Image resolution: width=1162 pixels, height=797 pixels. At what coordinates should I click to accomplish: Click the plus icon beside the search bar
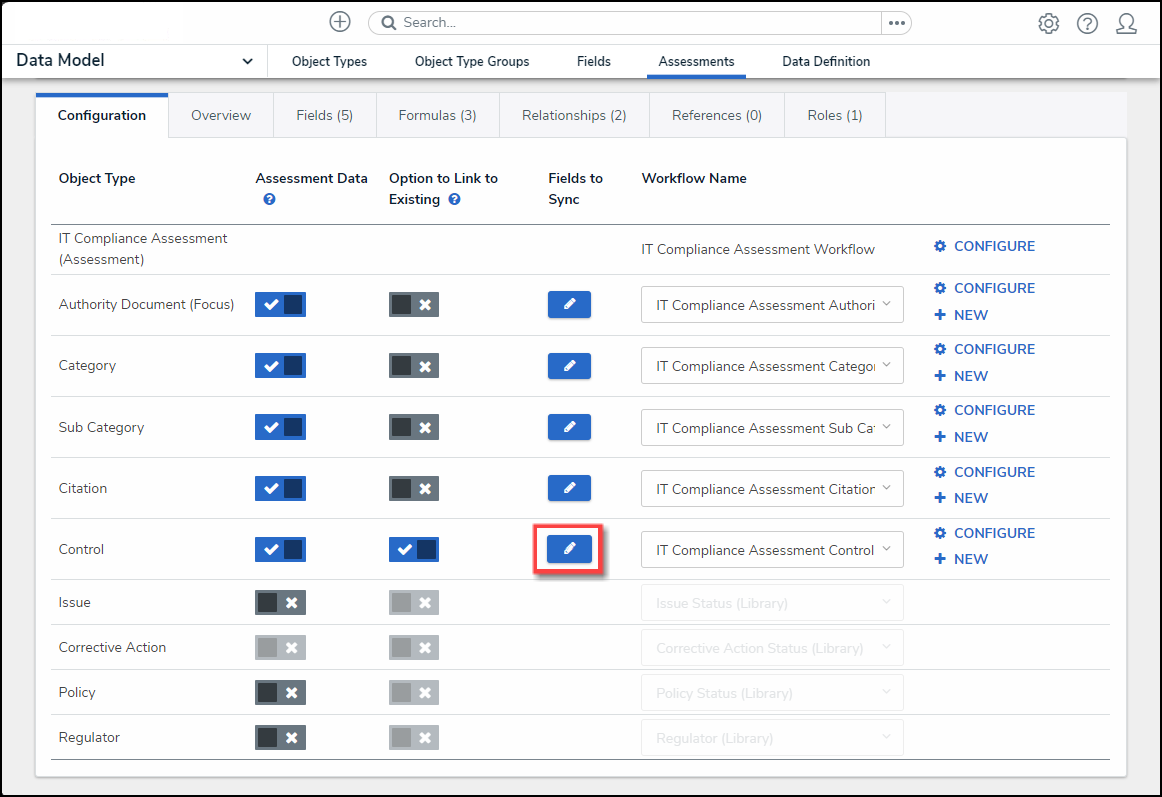pyautogui.click(x=340, y=22)
